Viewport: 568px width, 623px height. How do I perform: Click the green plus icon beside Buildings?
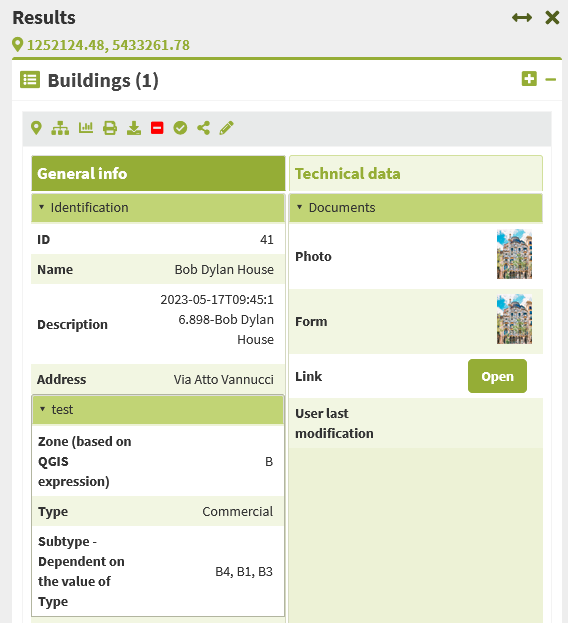529,79
